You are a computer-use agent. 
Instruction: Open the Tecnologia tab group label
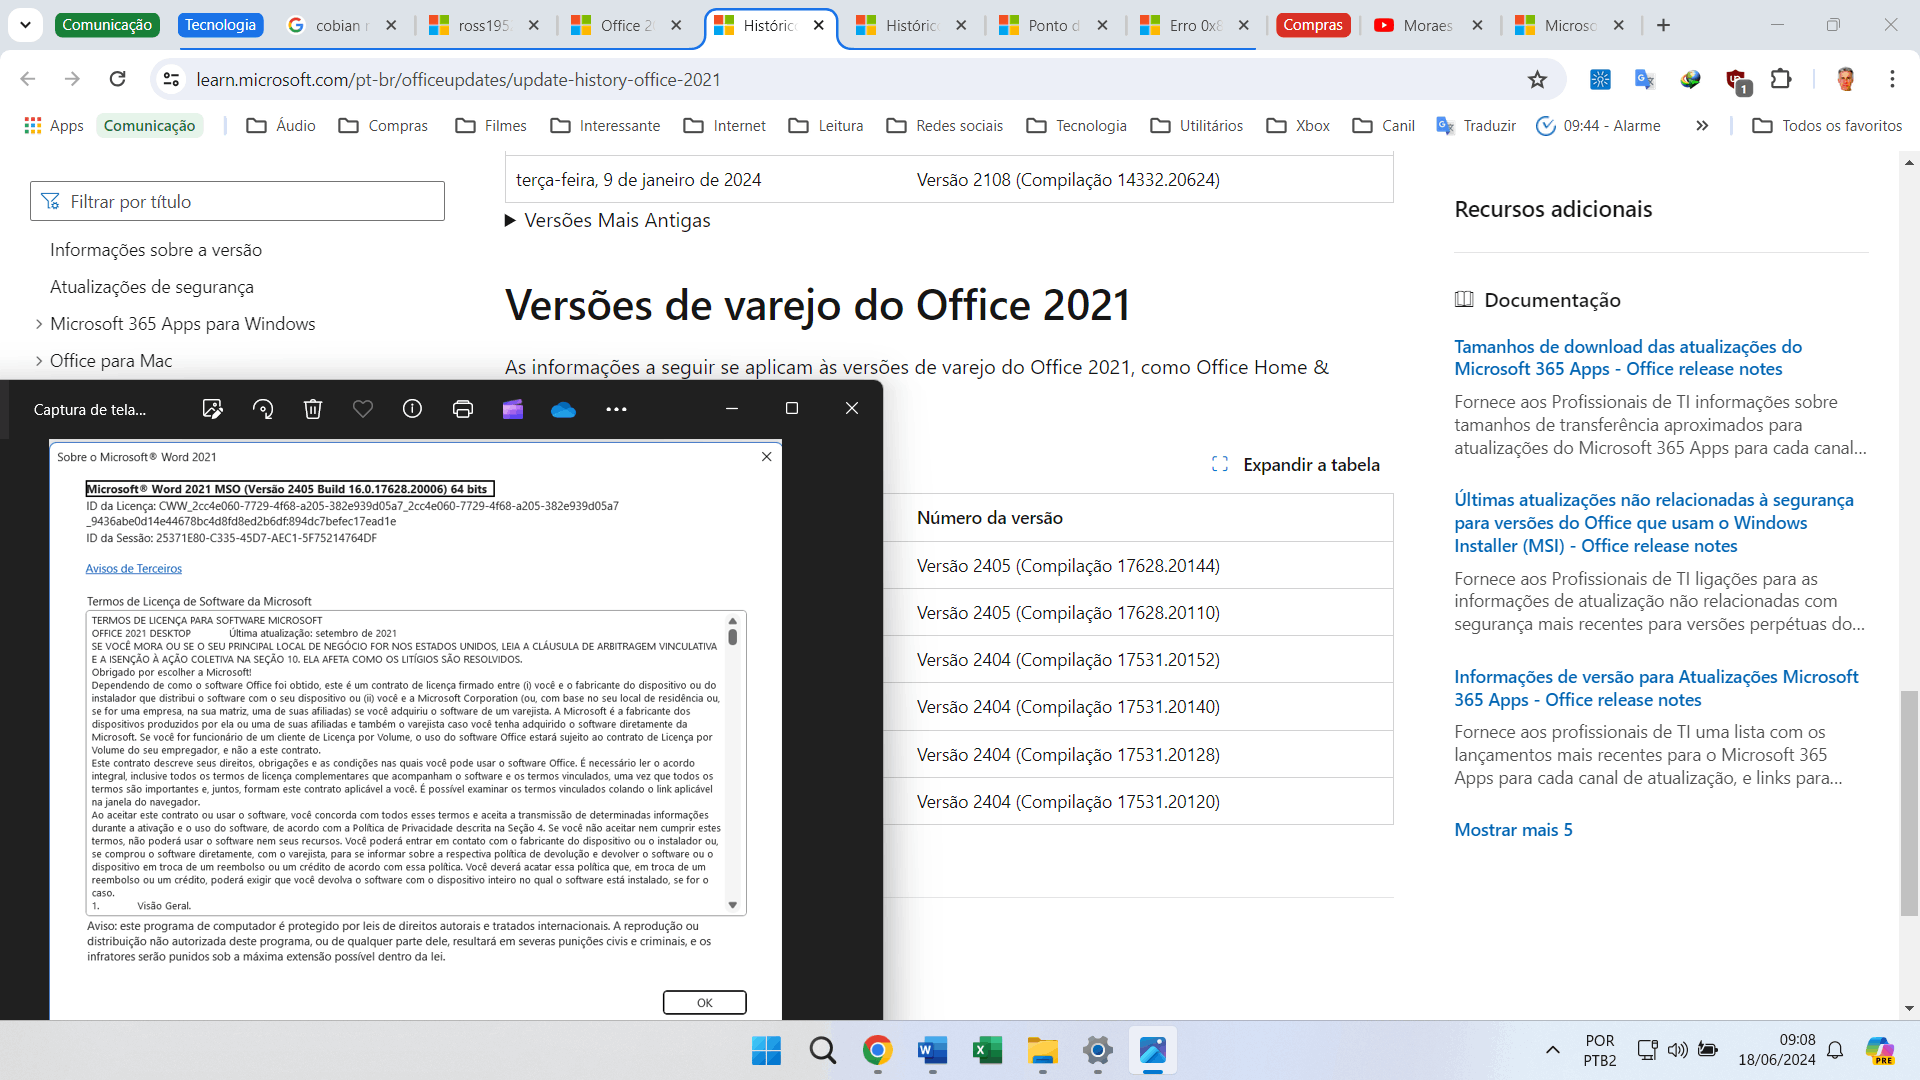coord(220,25)
